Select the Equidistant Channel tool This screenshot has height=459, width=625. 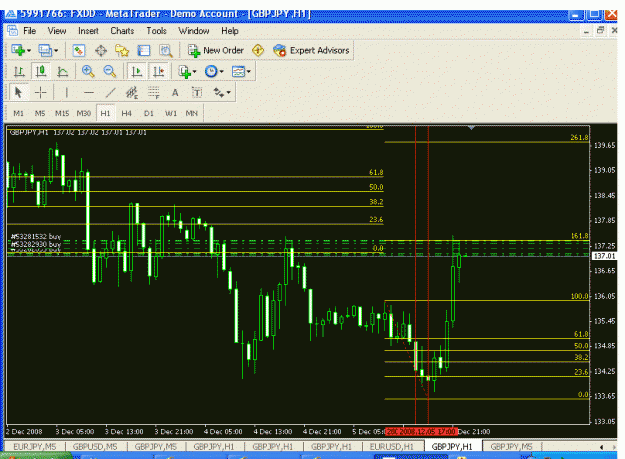pyautogui.click(x=132, y=93)
